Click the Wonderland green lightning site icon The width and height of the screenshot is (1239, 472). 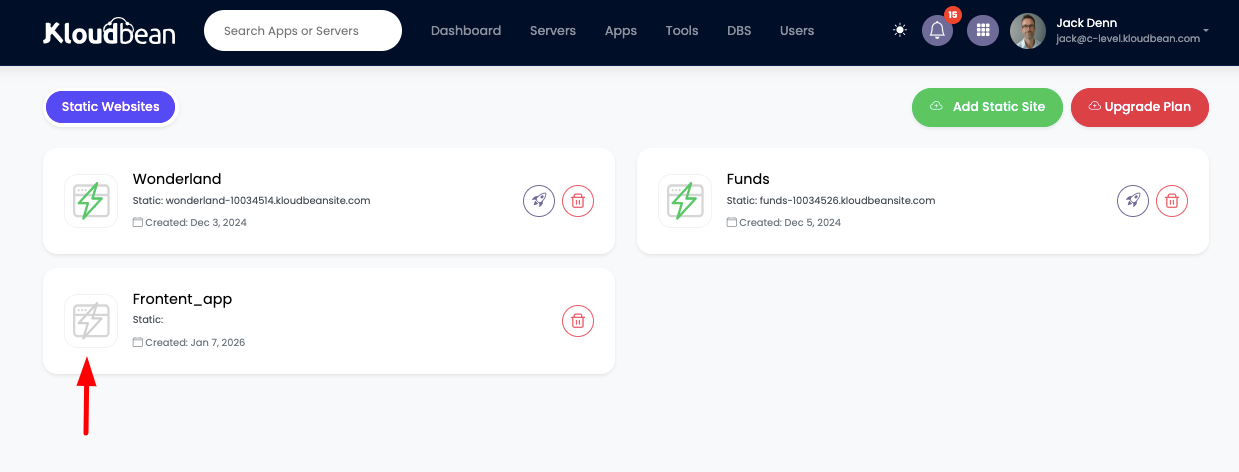pos(91,201)
